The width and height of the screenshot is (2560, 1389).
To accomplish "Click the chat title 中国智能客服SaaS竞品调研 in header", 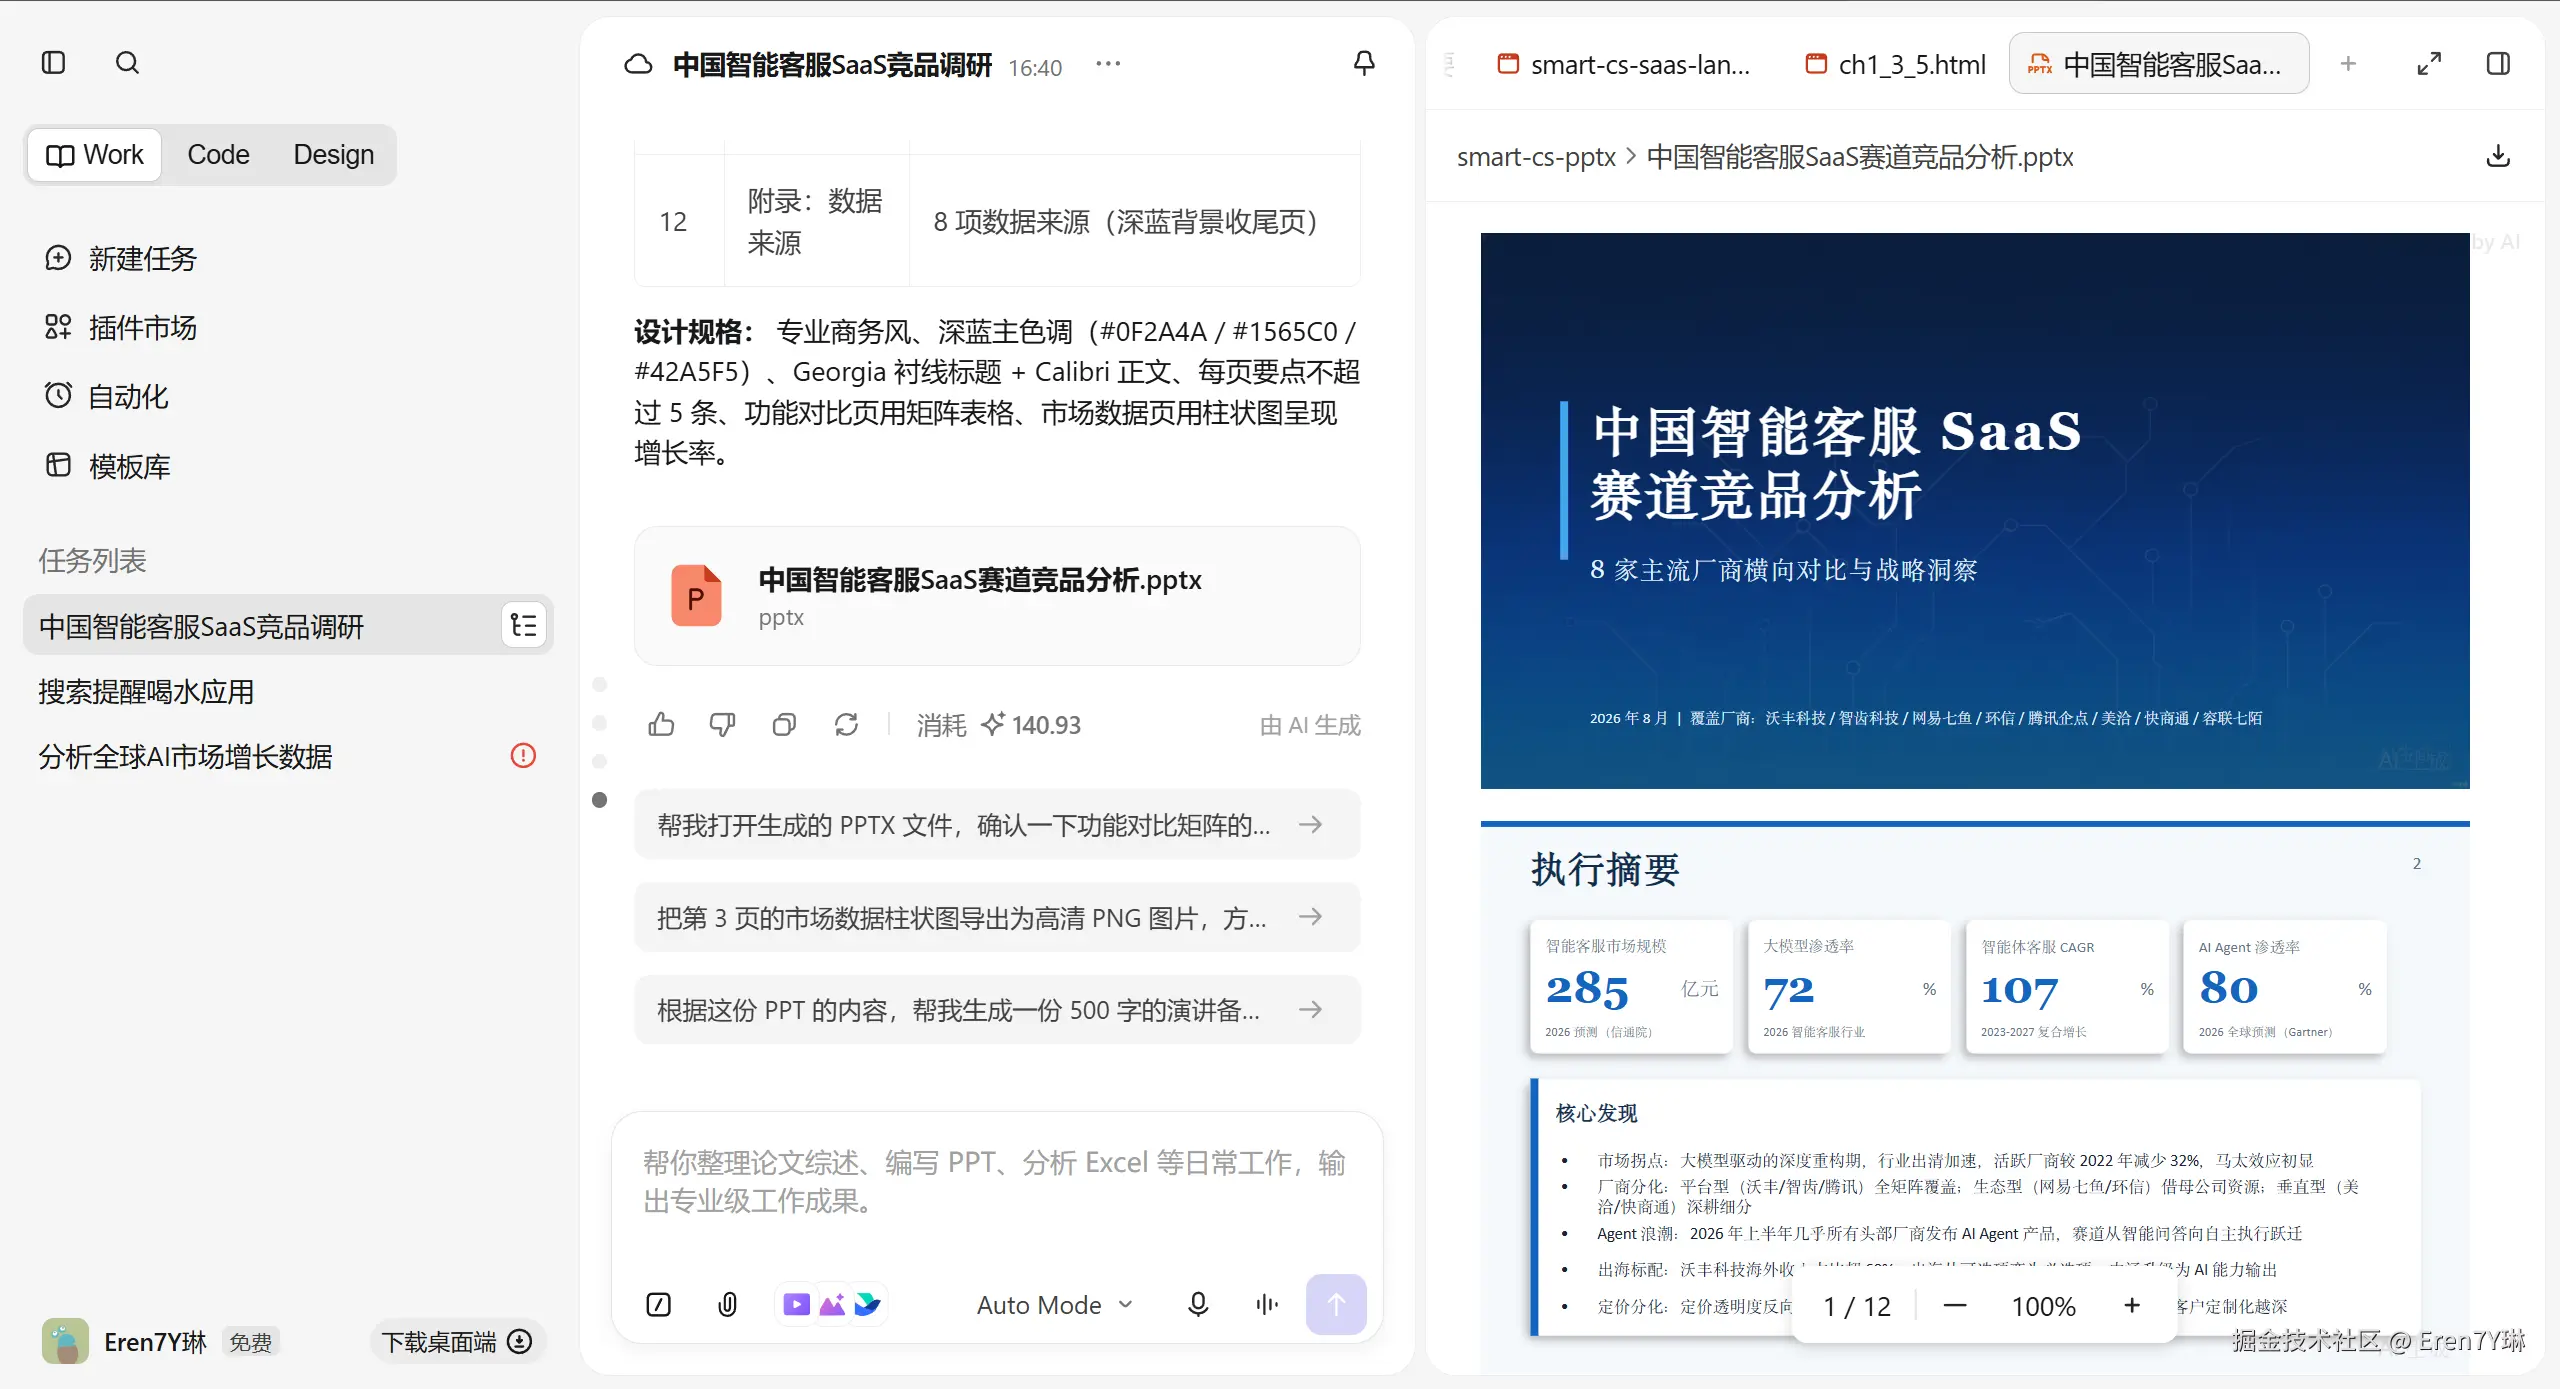I will pyautogui.click(x=832, y=65).
